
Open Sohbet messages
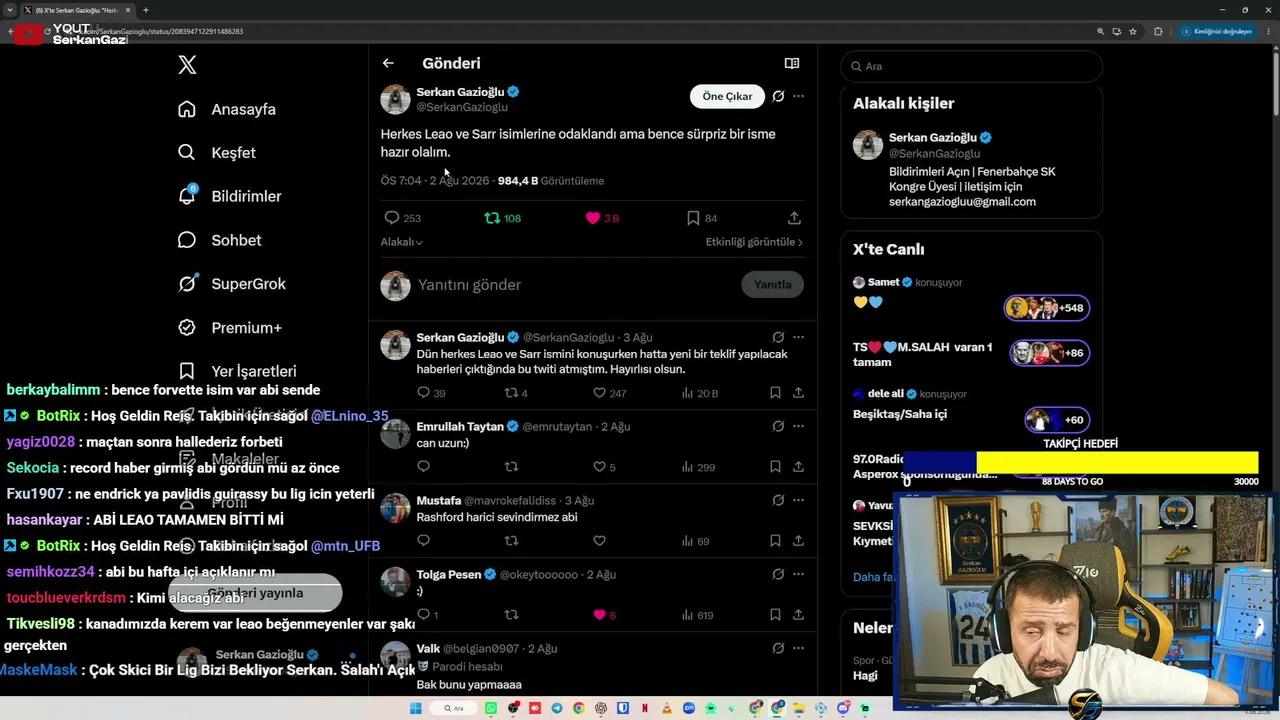click(219, 240)
